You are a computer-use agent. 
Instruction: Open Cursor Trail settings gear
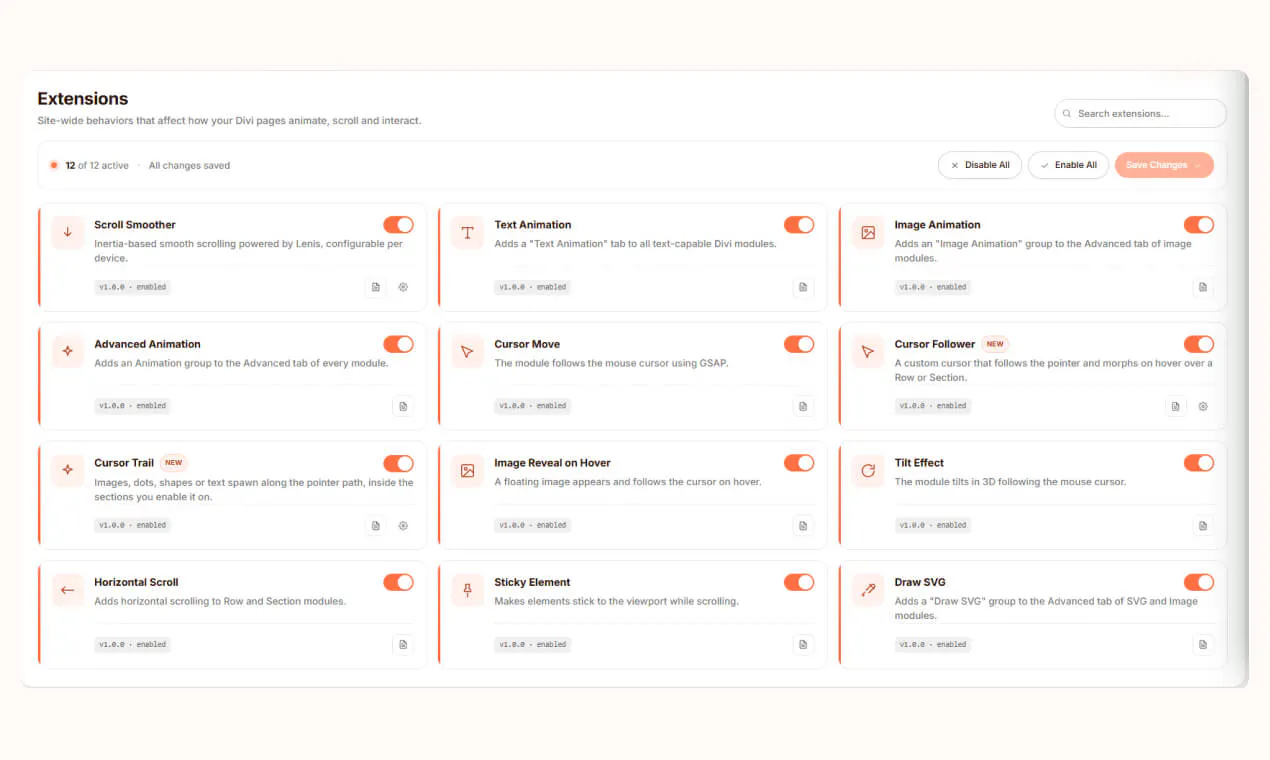click(x=403, y=525)
